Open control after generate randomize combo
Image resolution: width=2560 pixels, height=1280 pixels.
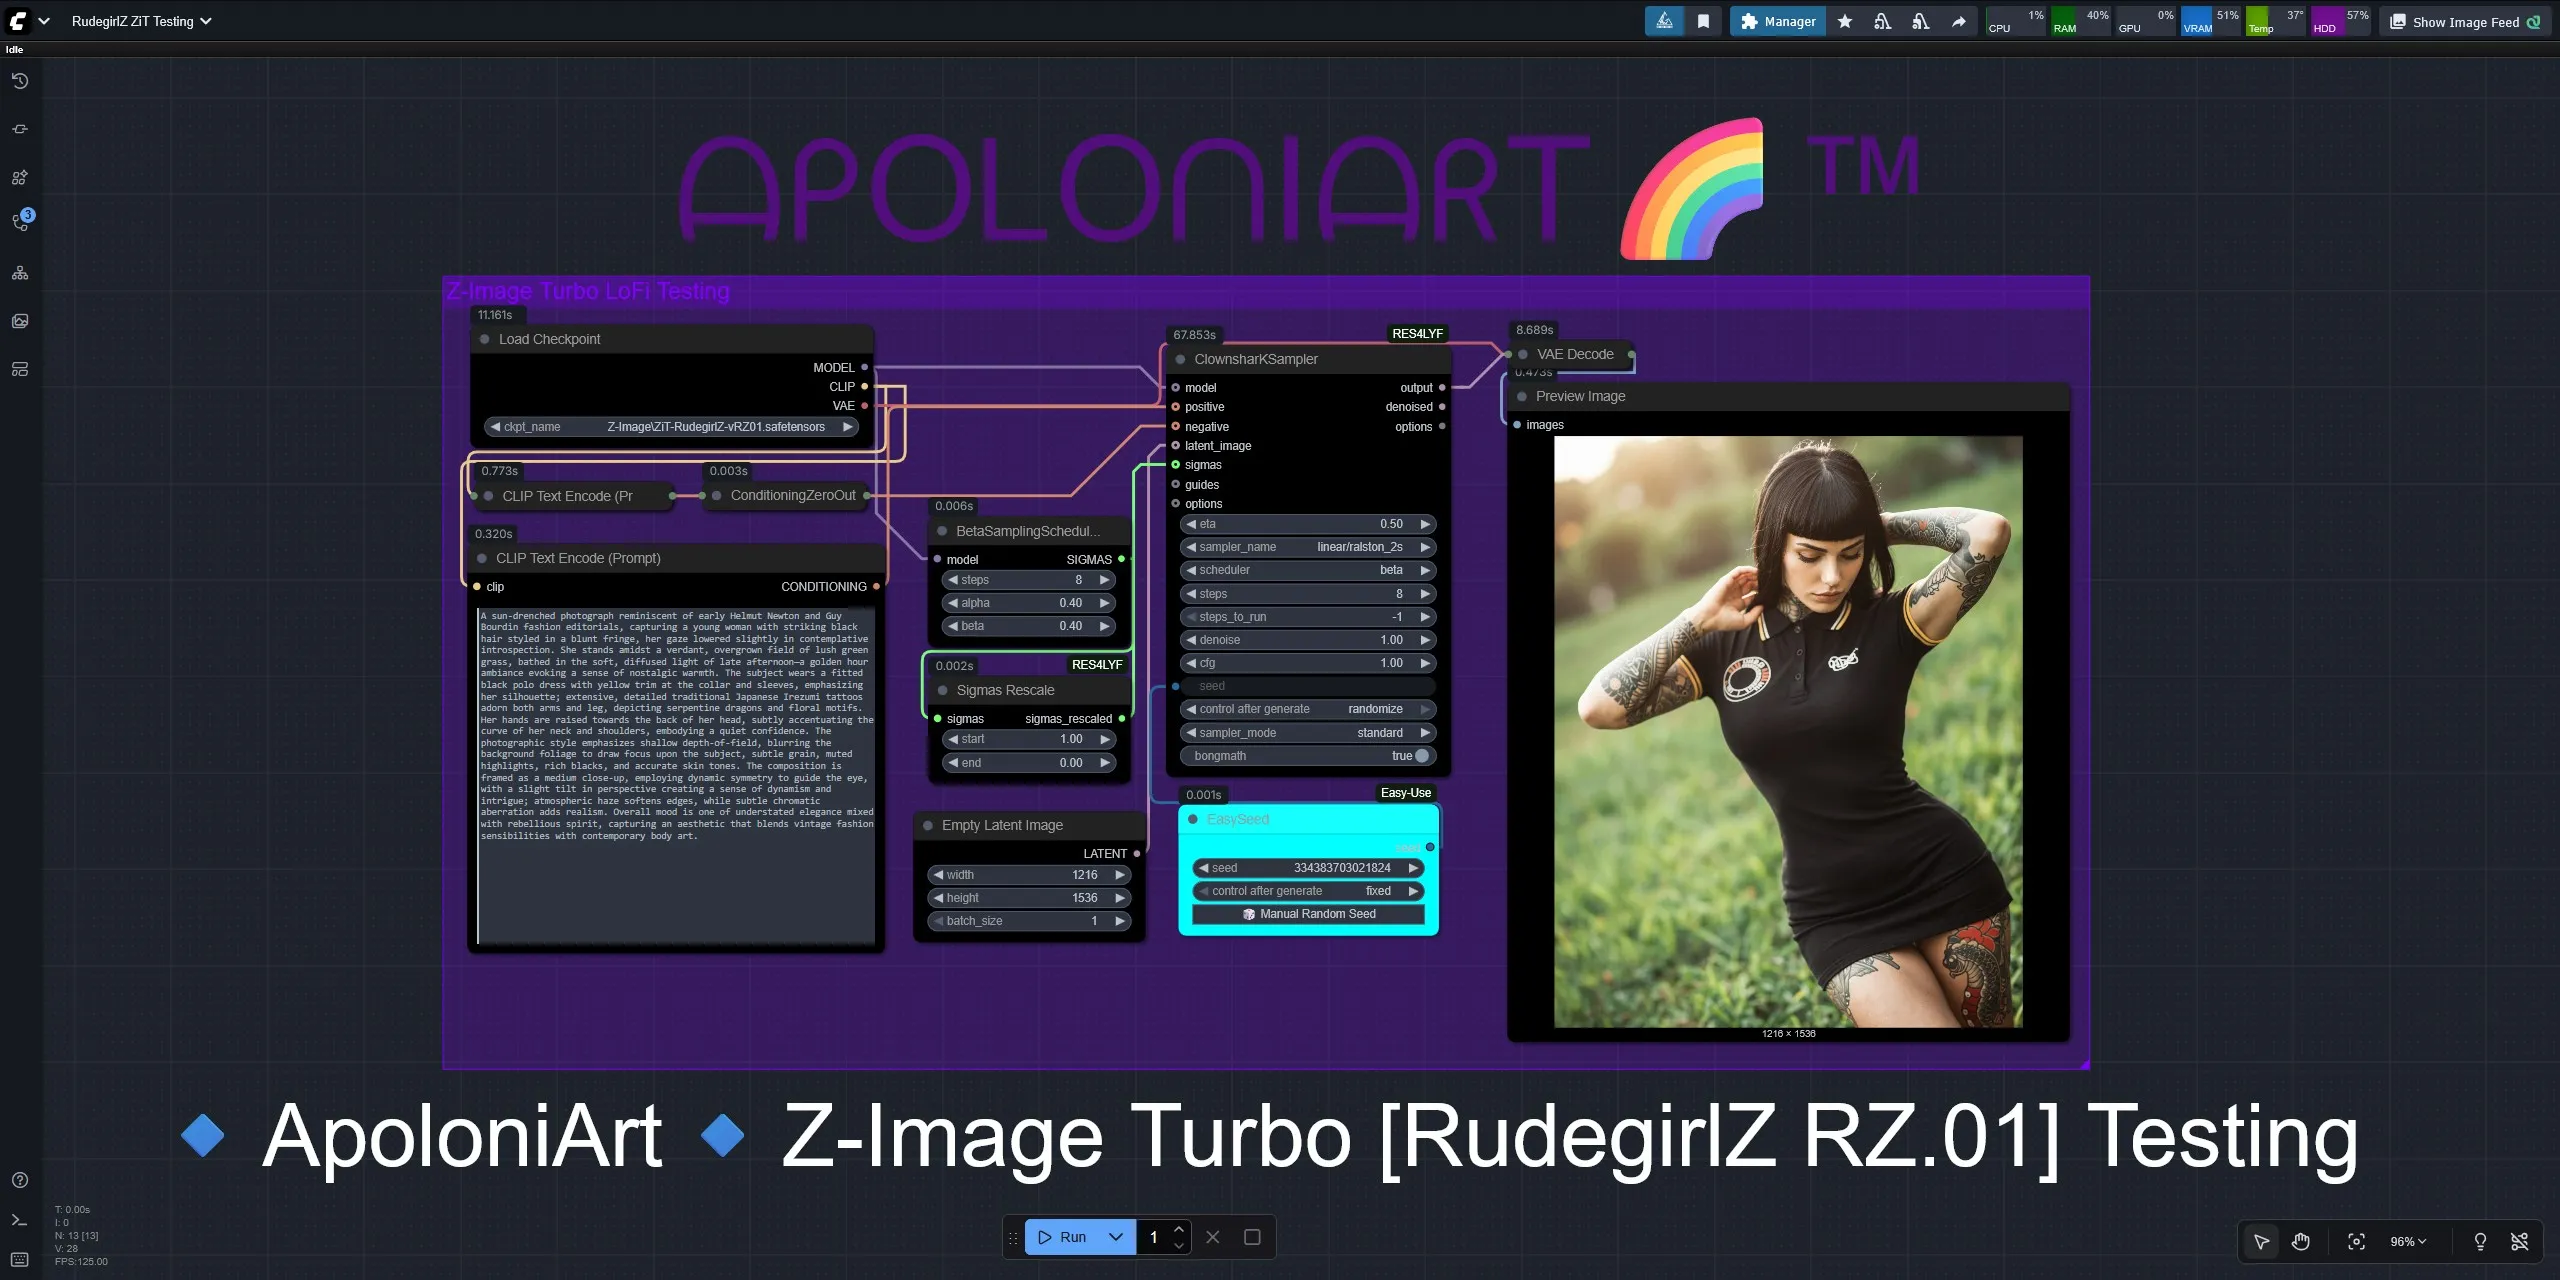pyautogui.click(x=1308, y=709)
